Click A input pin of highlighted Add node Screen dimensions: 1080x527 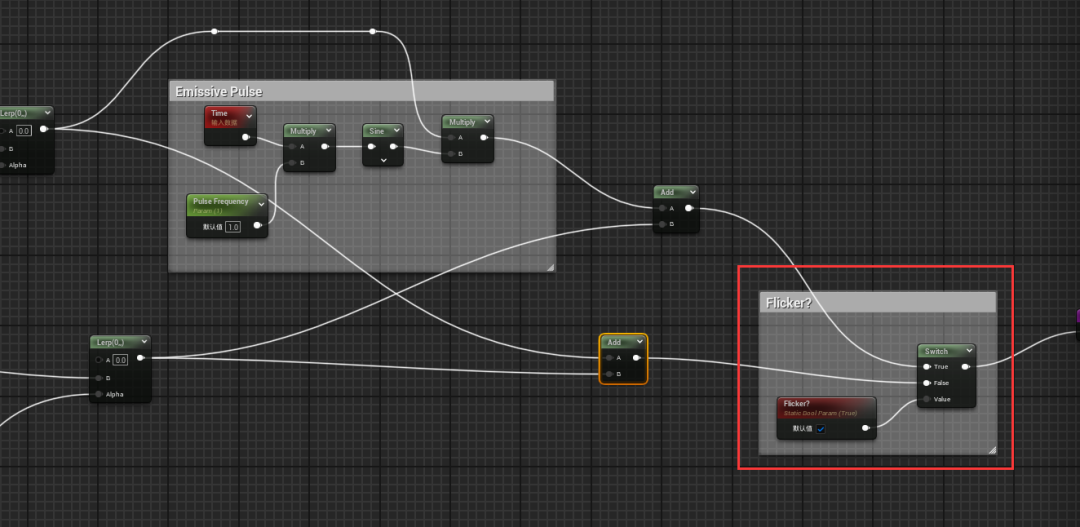coord(610,358)
